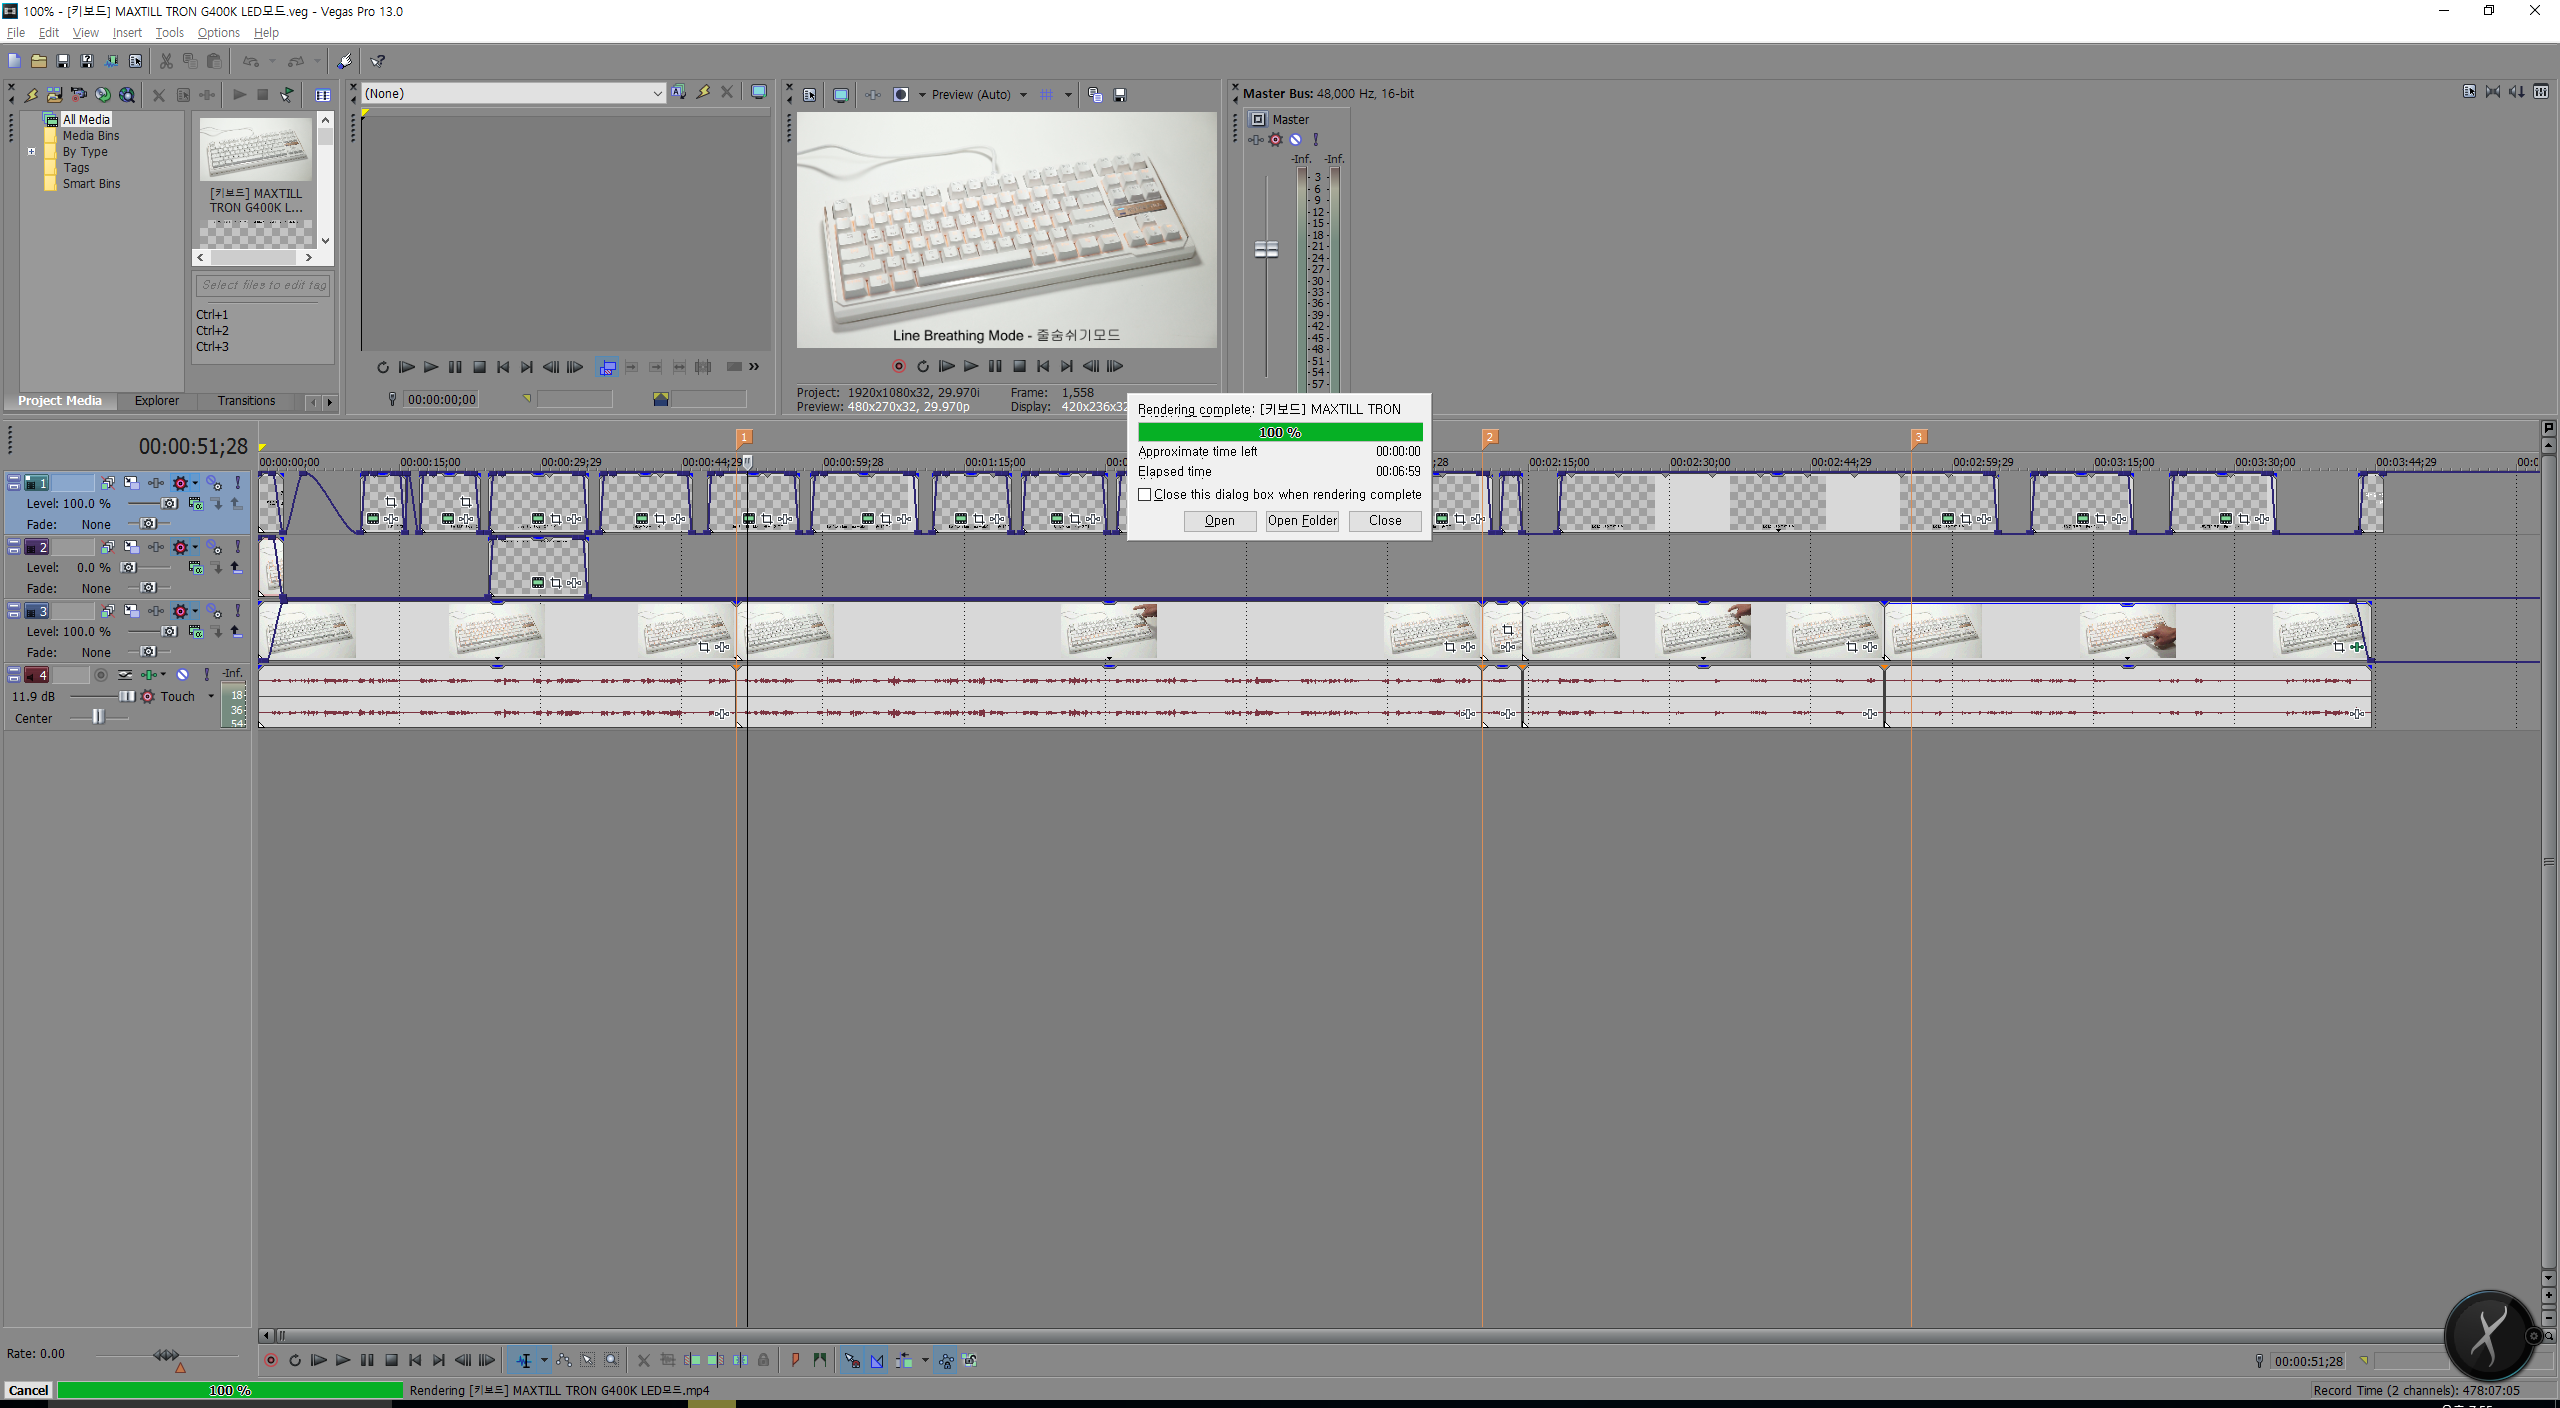Toggle Lock Envelopes to Events
Viewport: 2560px width, 1408px height.
click(946, 1360)
